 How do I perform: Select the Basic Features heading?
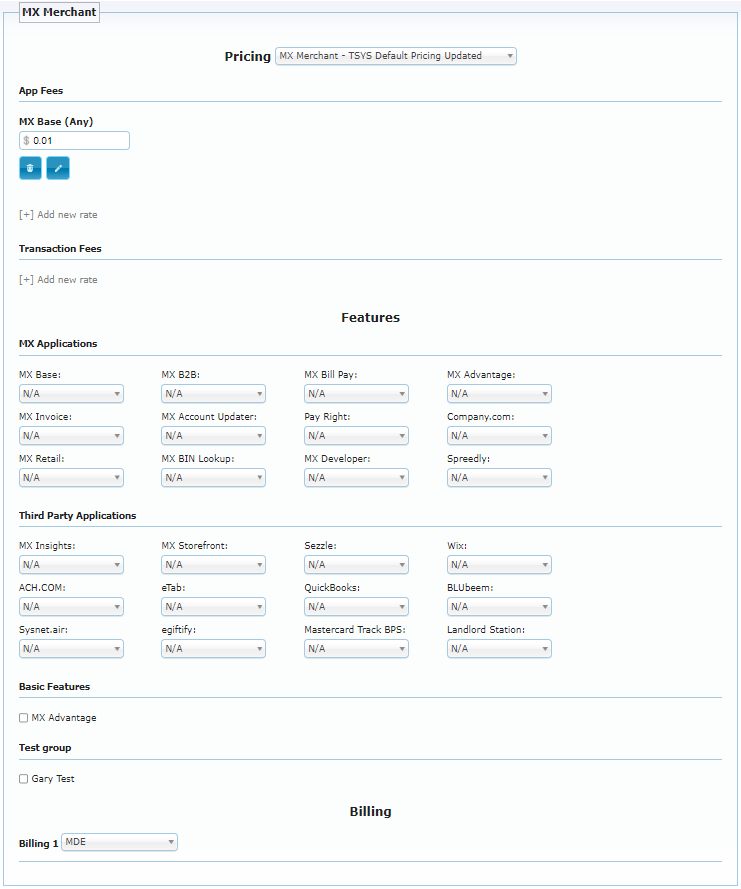tap(54, 687)
